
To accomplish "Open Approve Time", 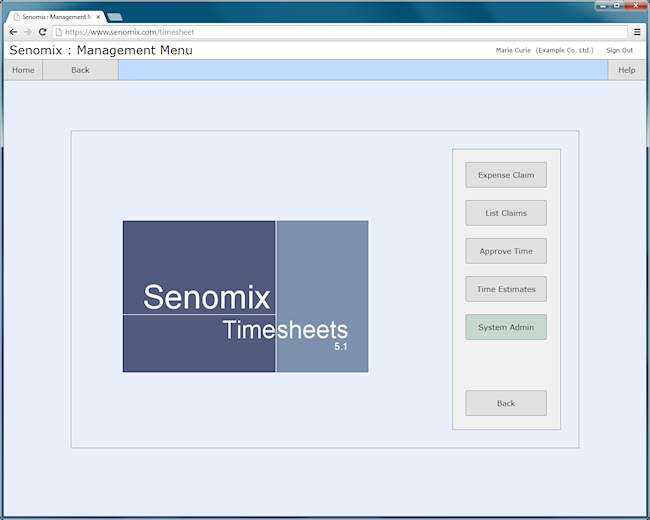I will point(506,251).
